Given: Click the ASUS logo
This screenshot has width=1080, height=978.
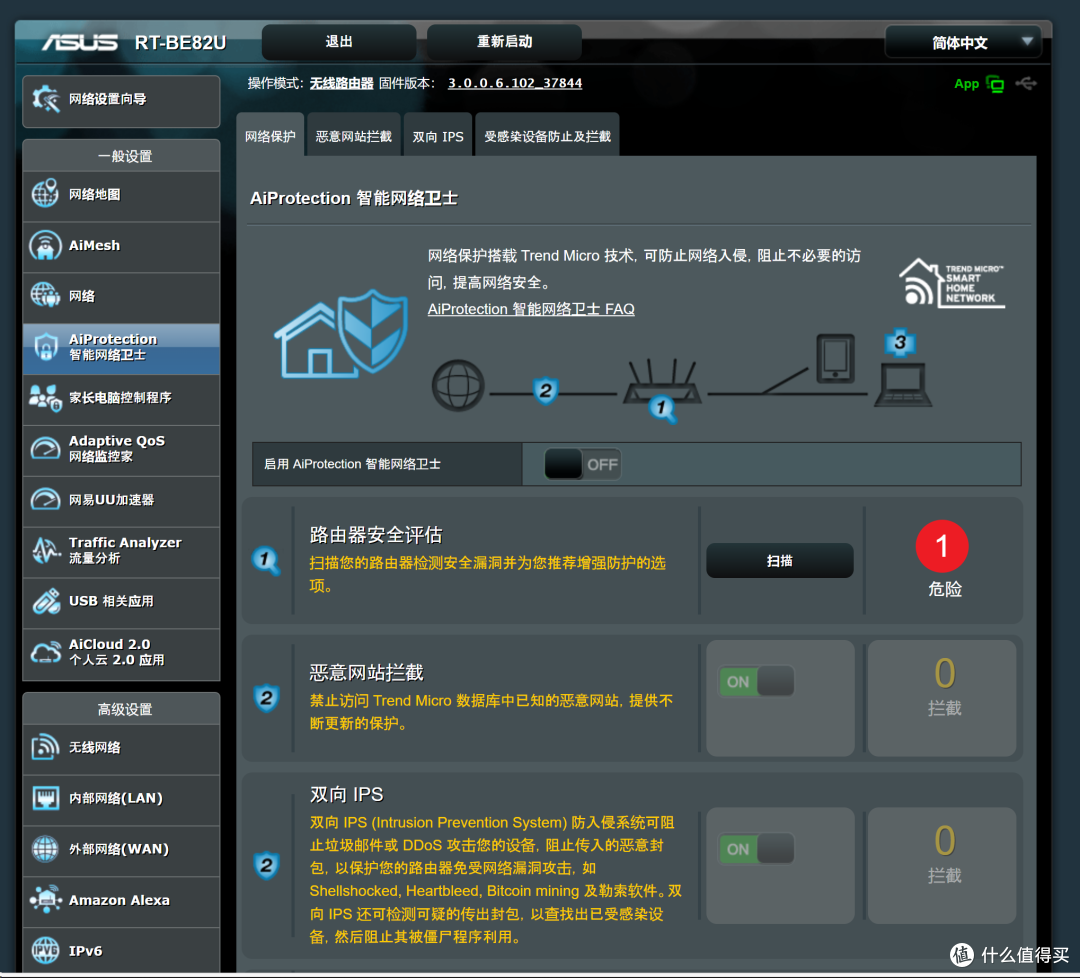Looking at the screenshot, I should pos(80,43).
